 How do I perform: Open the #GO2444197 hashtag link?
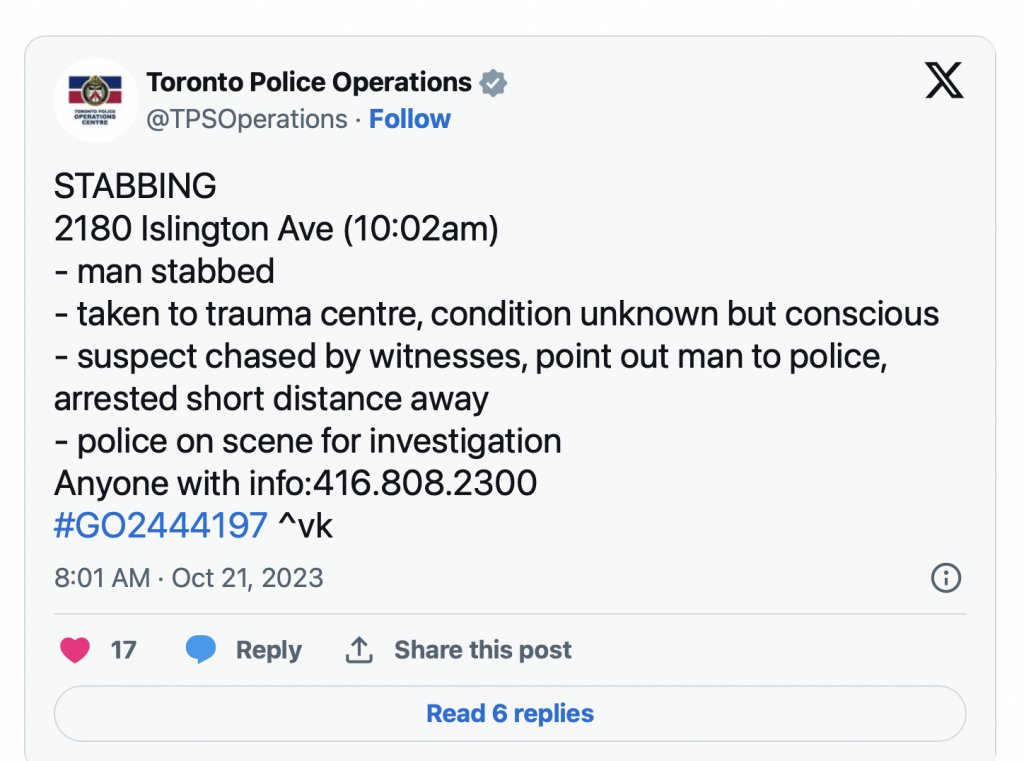coord(161,525)
